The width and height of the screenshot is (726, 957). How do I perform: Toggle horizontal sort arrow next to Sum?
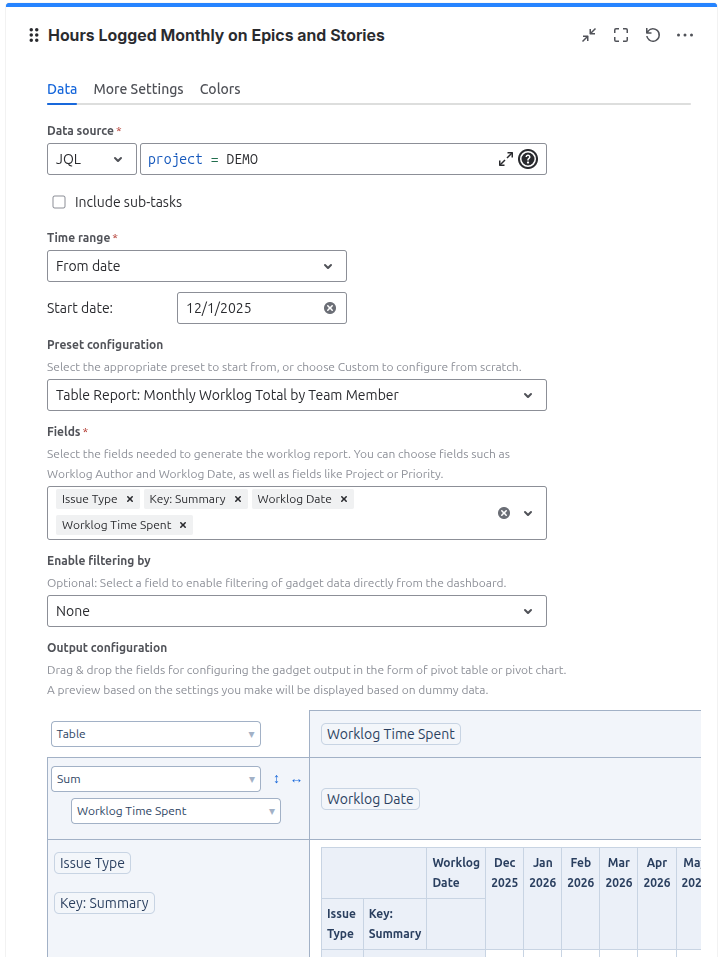(x=297, y=780)
